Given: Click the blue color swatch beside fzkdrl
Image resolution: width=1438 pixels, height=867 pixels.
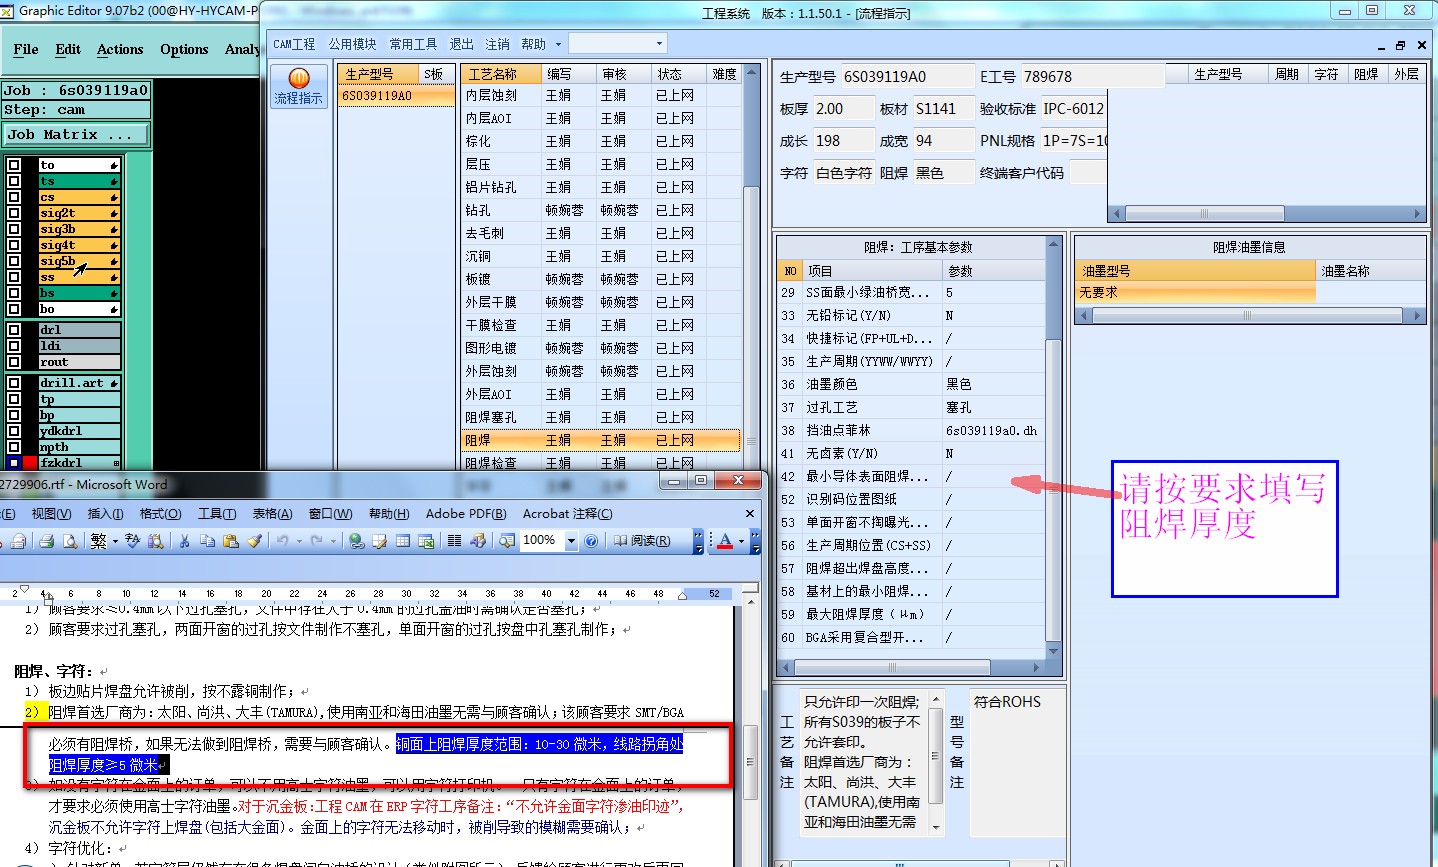Looking at the screenshot, I should tap(14, 463).
